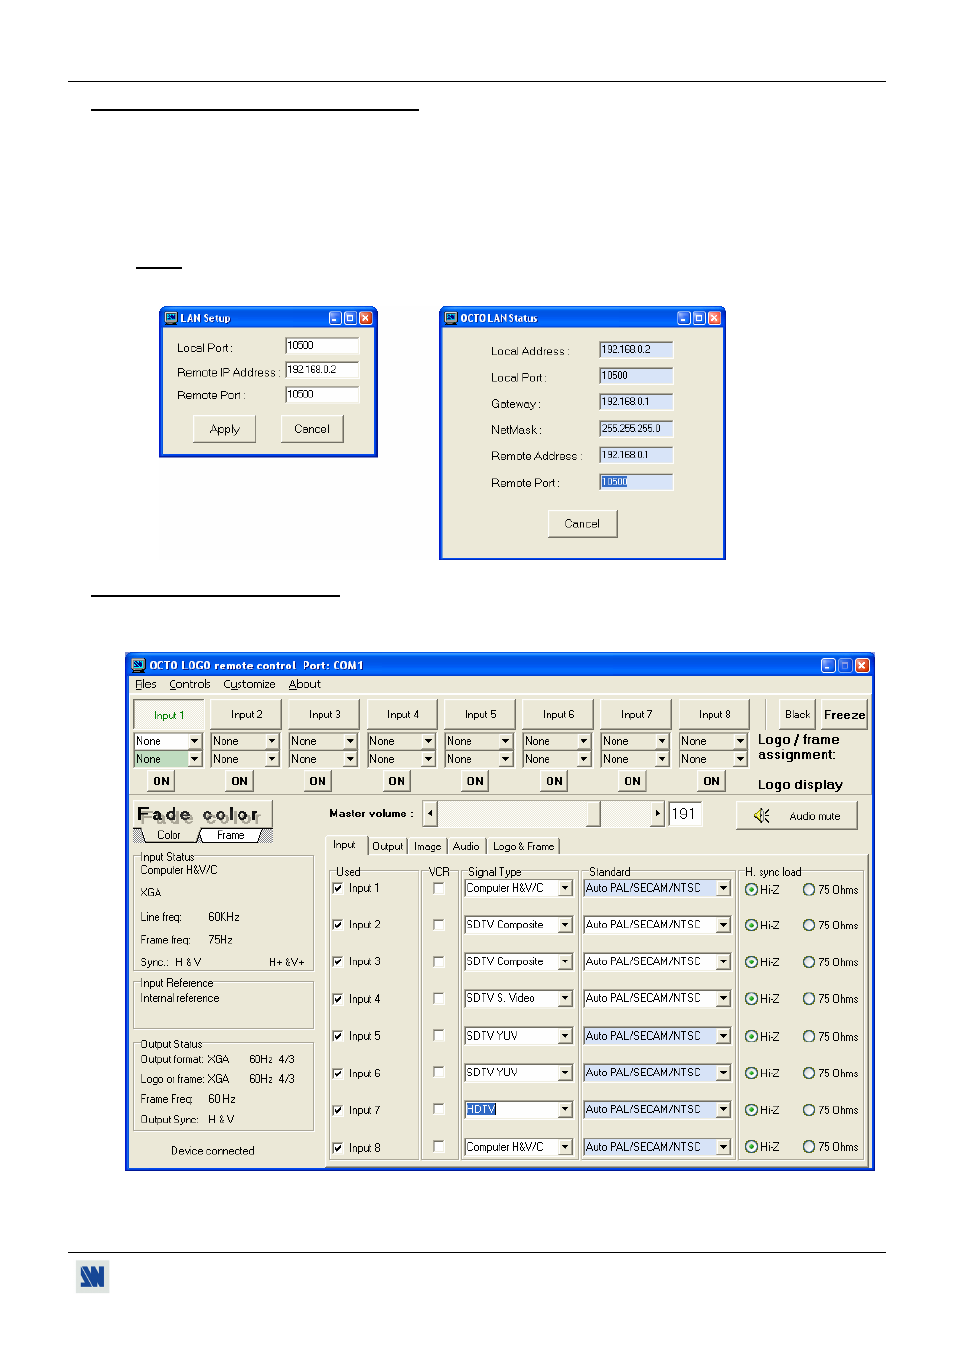Image resolution: width=954 pixels, height=1350 pixels.
Task: Switch to the Logo & Frame tab
Action: [x=523, y=846]
